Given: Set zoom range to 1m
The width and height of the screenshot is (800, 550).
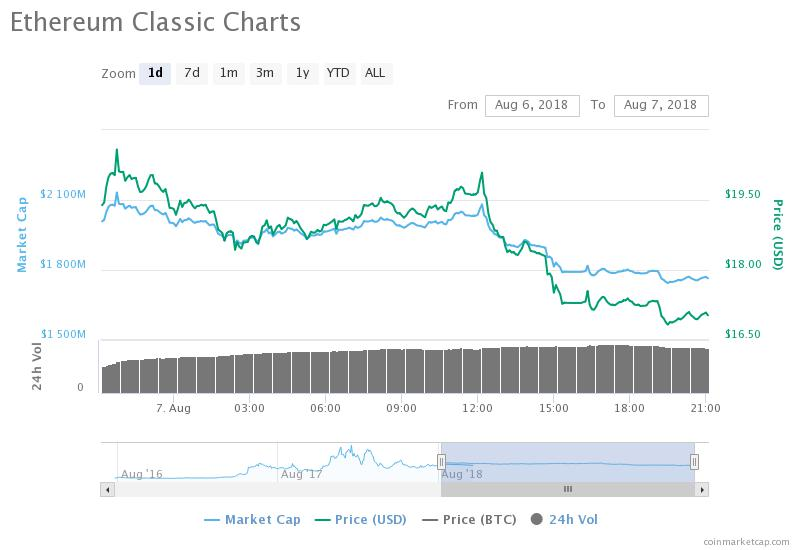Looking at the screenshot, I should click(229, 73).
